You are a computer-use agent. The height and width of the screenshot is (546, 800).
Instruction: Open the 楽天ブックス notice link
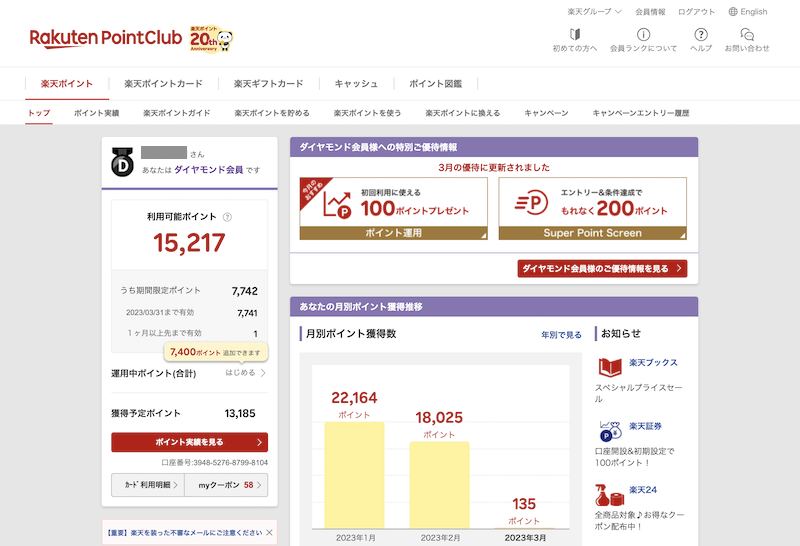(653, 362)
